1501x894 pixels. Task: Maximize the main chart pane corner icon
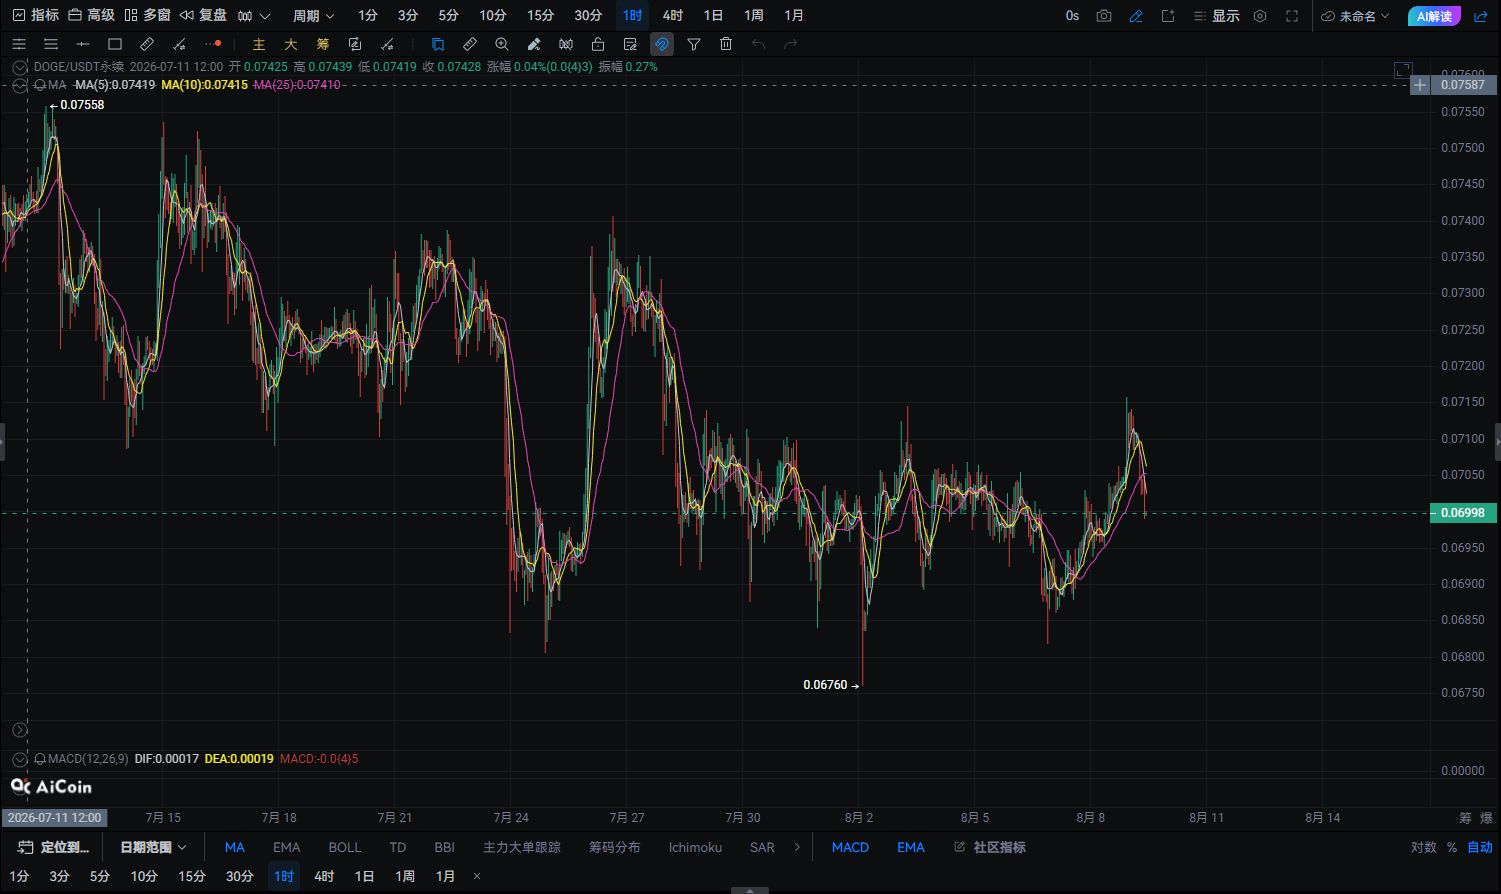tap(1403, 70)
